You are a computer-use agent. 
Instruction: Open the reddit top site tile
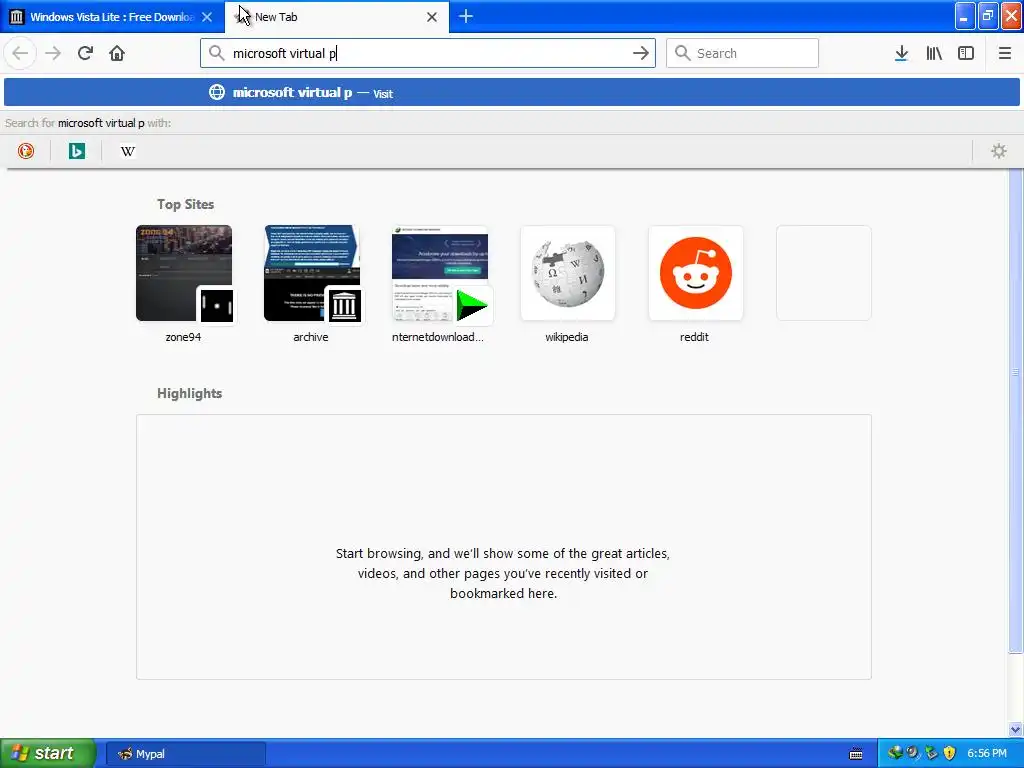point(696,273)
